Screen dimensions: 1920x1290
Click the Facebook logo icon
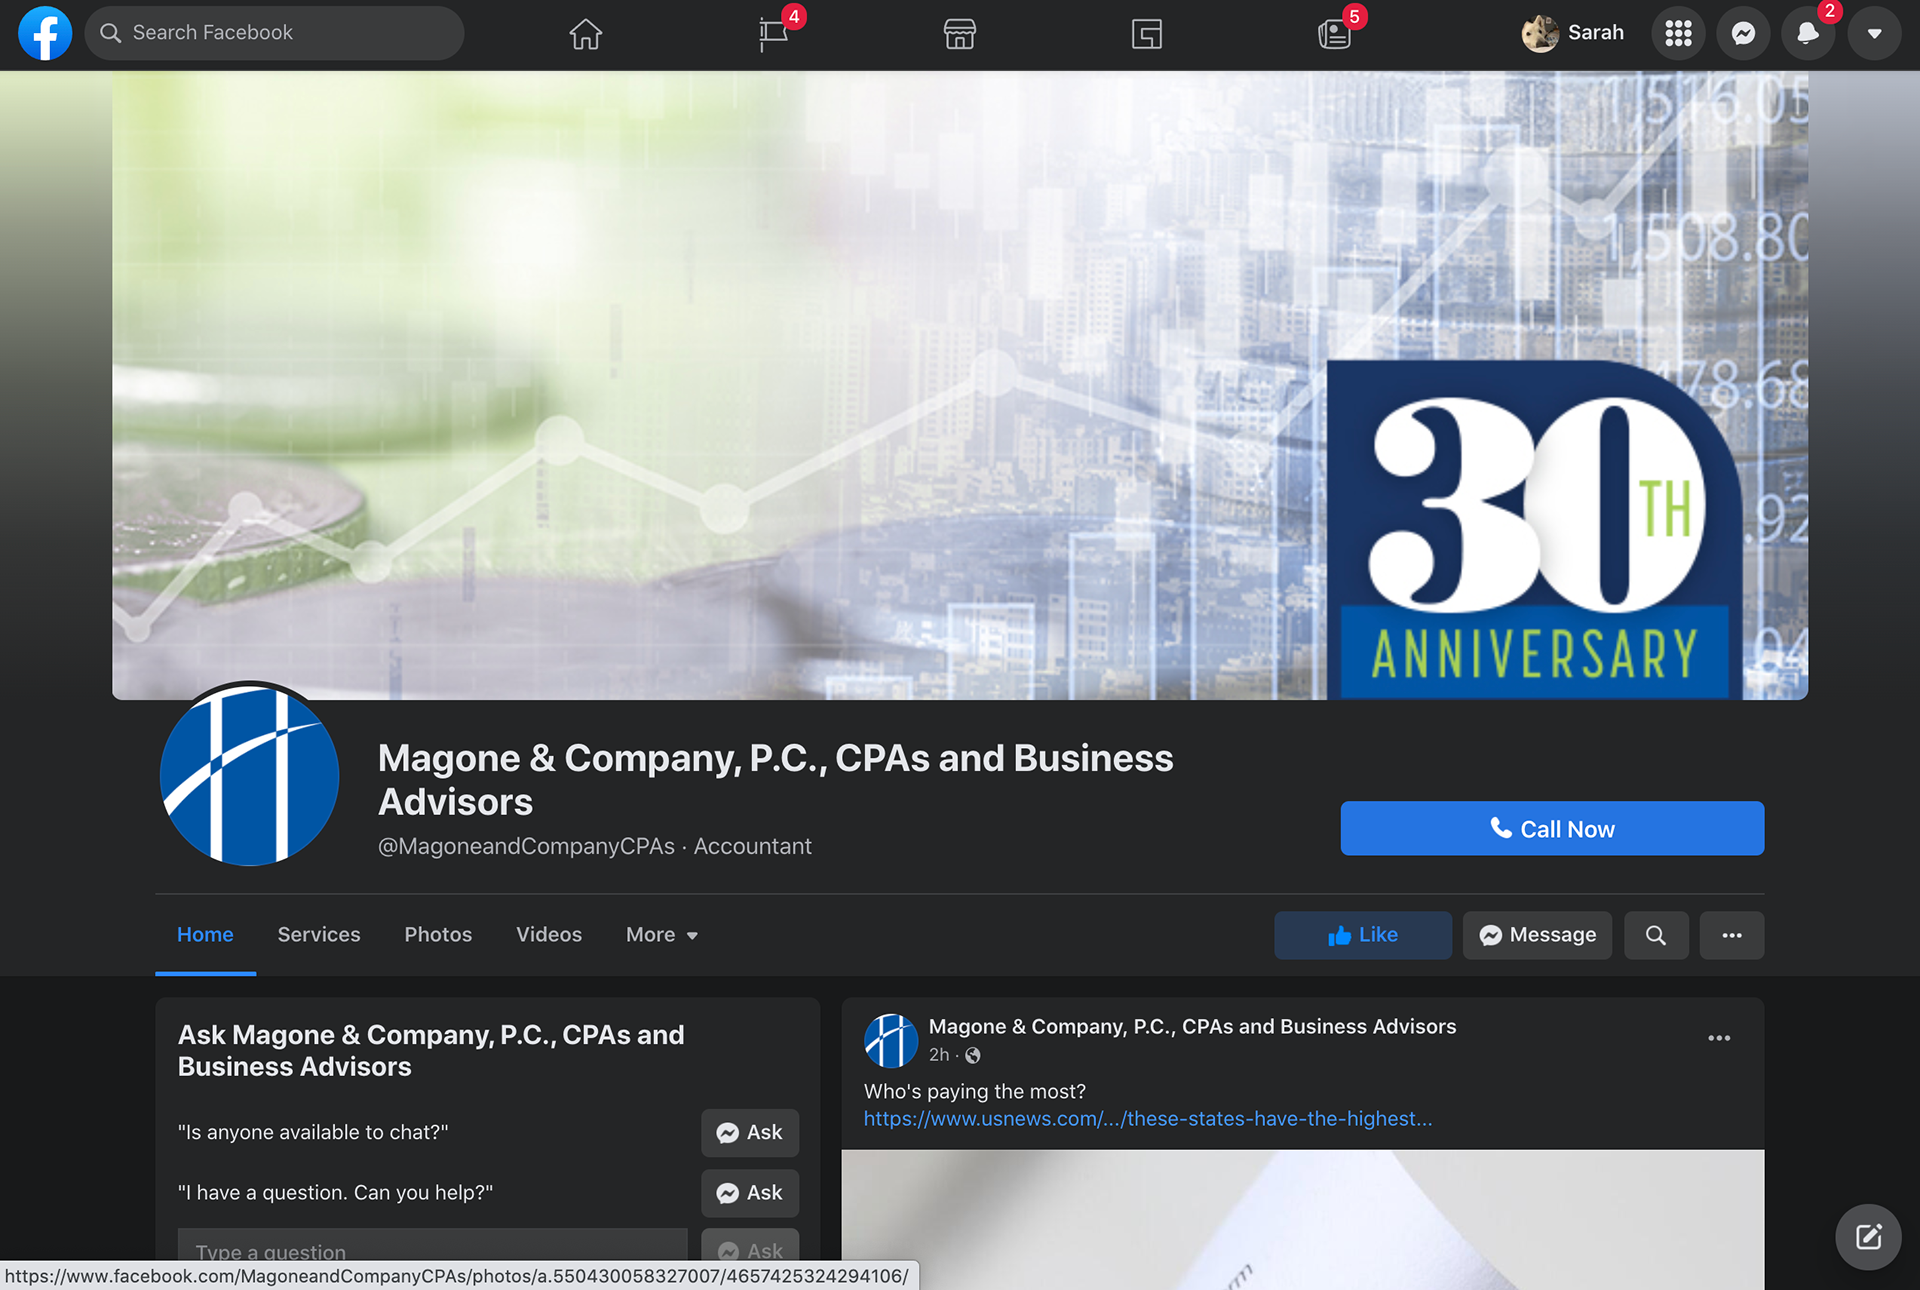click(x=45, y=33)
